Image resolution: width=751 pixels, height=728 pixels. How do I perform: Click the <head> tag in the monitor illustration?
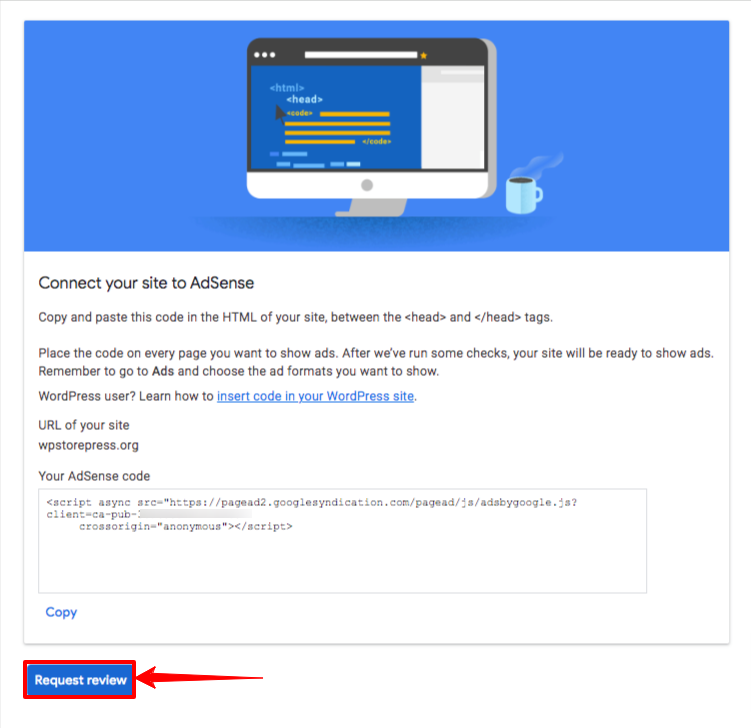[305, 99]
